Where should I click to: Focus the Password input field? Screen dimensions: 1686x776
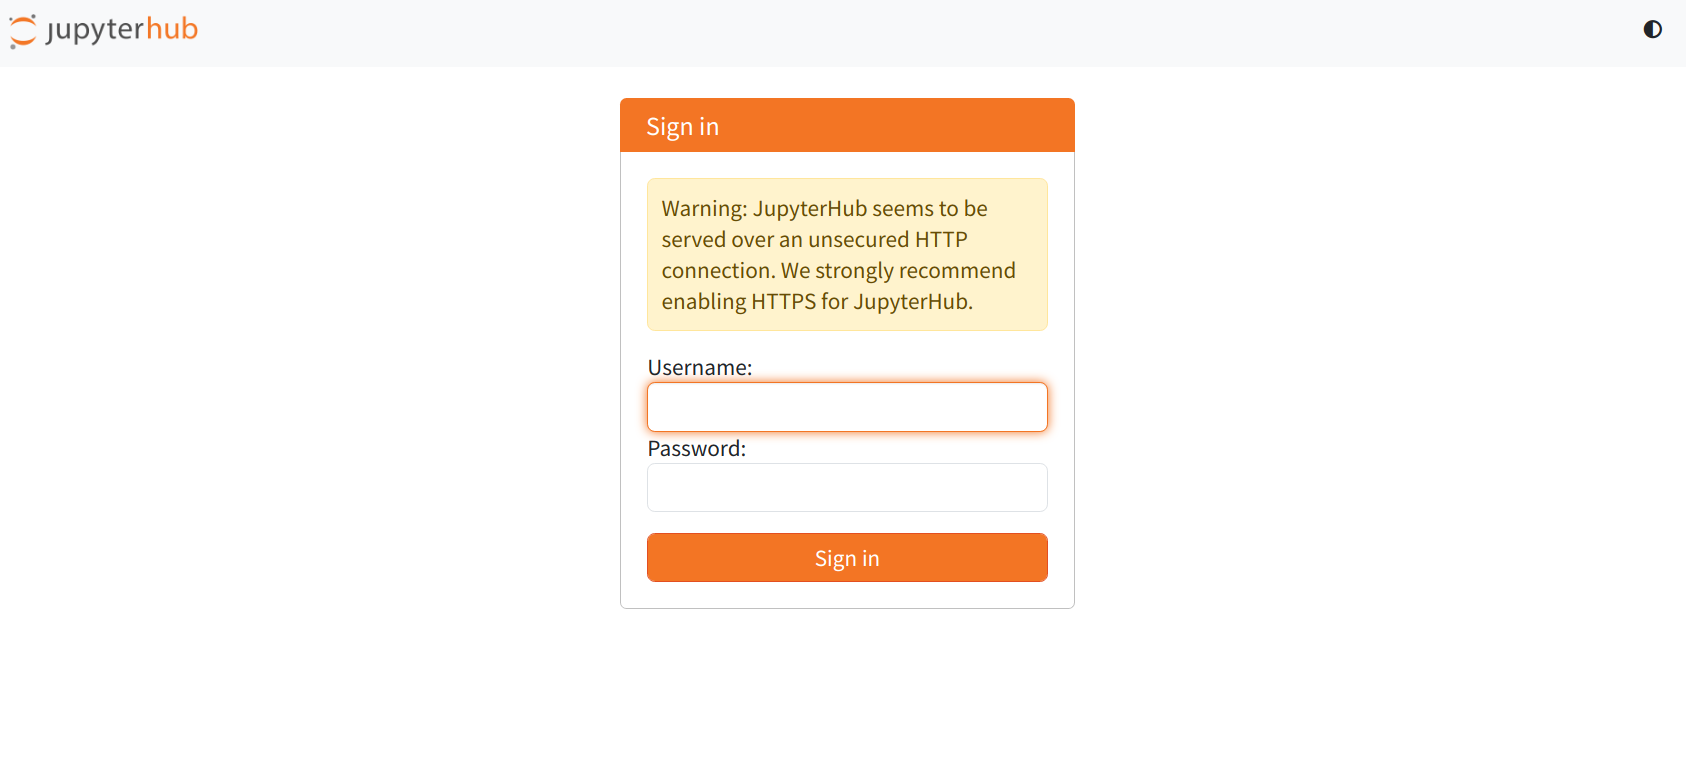coord(846,488)
